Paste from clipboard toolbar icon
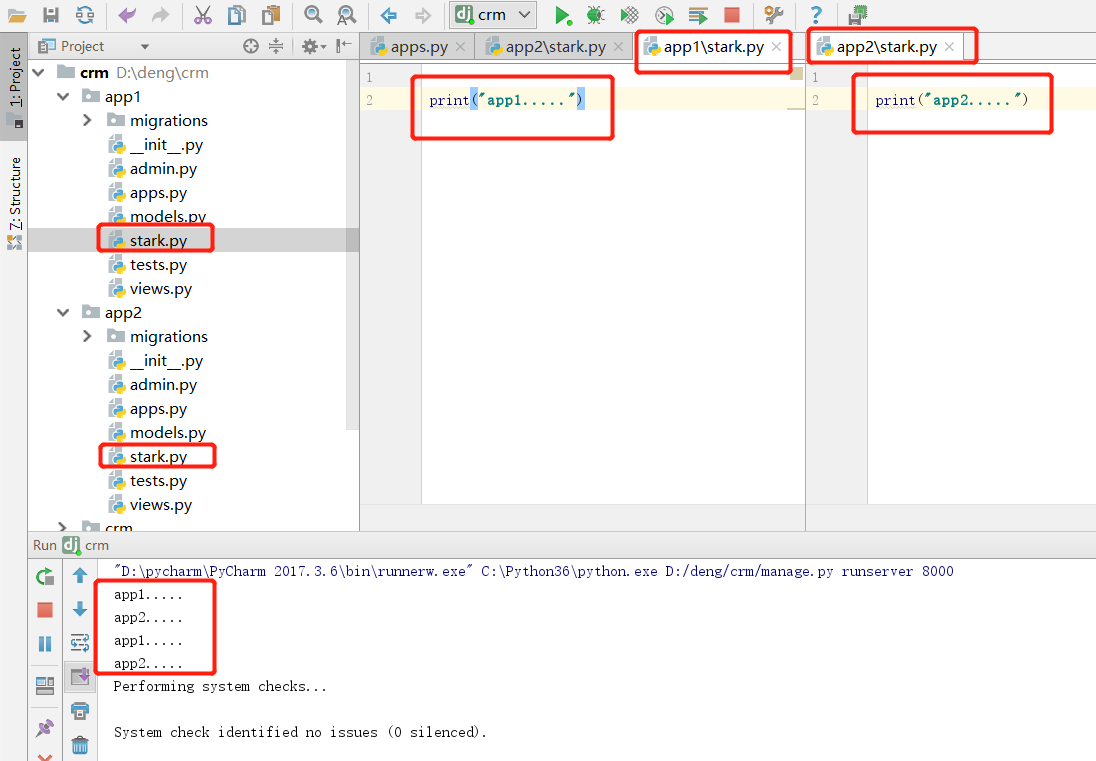The image size is (1096, 761). tap(271, 15)
